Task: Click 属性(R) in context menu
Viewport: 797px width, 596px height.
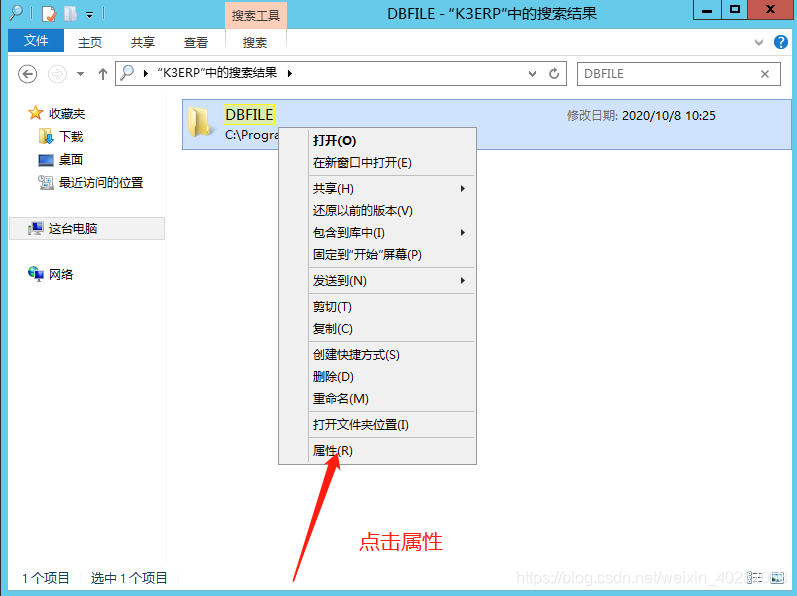Action: click(377, 451)
